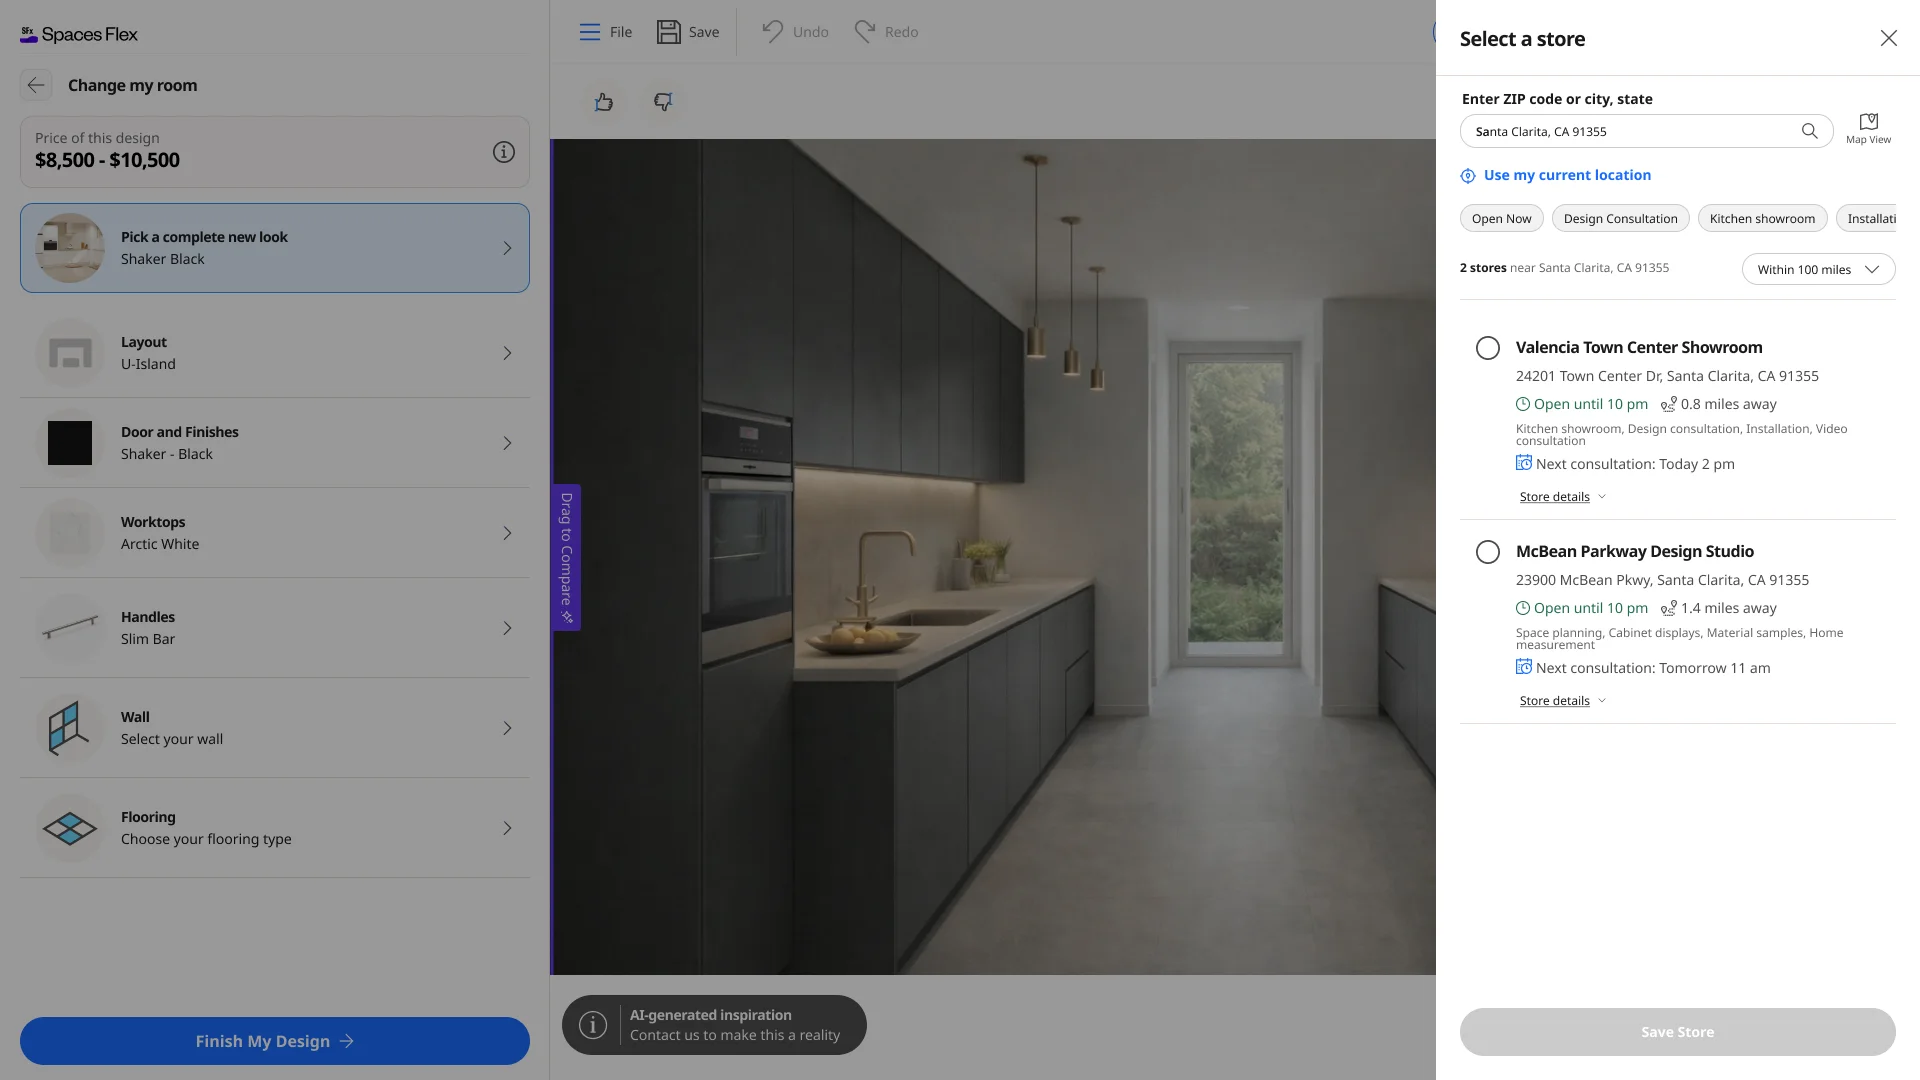The image size is (1920, 1080).
Task: Select Valencia Town Center Showroom radio button
Action: tap(1488, 348)
